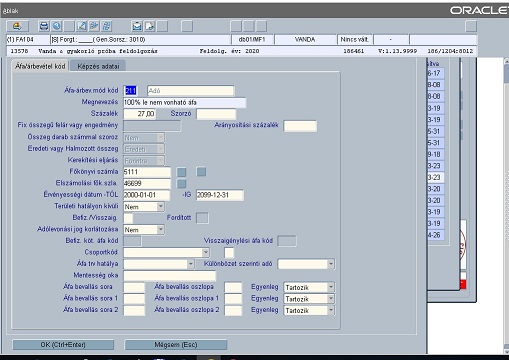Image resolution: width=509 pixels, height=360 pixels.
Task: Click the Áfa bevallás sora 2 field
Action: coord(134,310)
